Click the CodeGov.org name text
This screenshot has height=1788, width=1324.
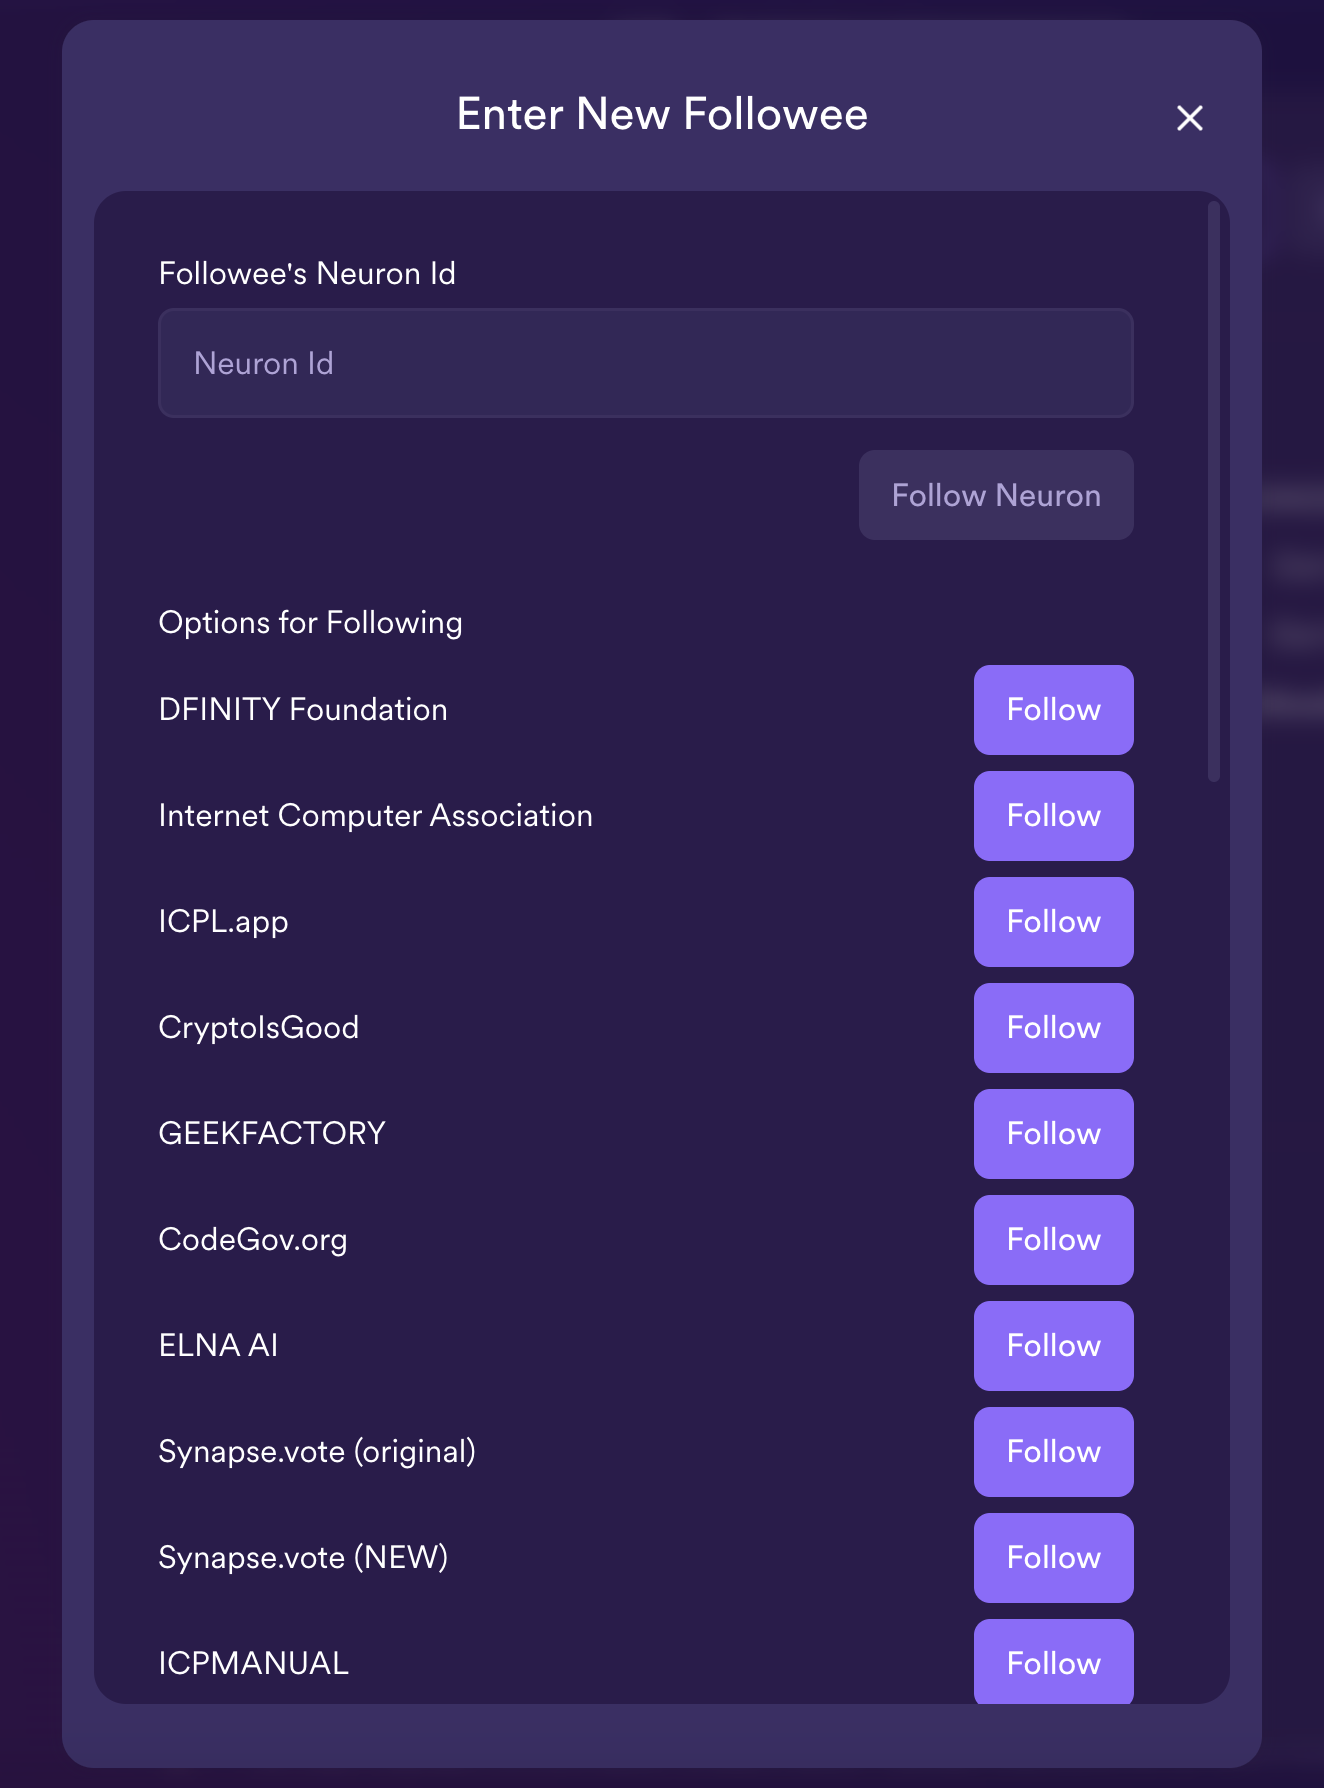click(253, 1240)
